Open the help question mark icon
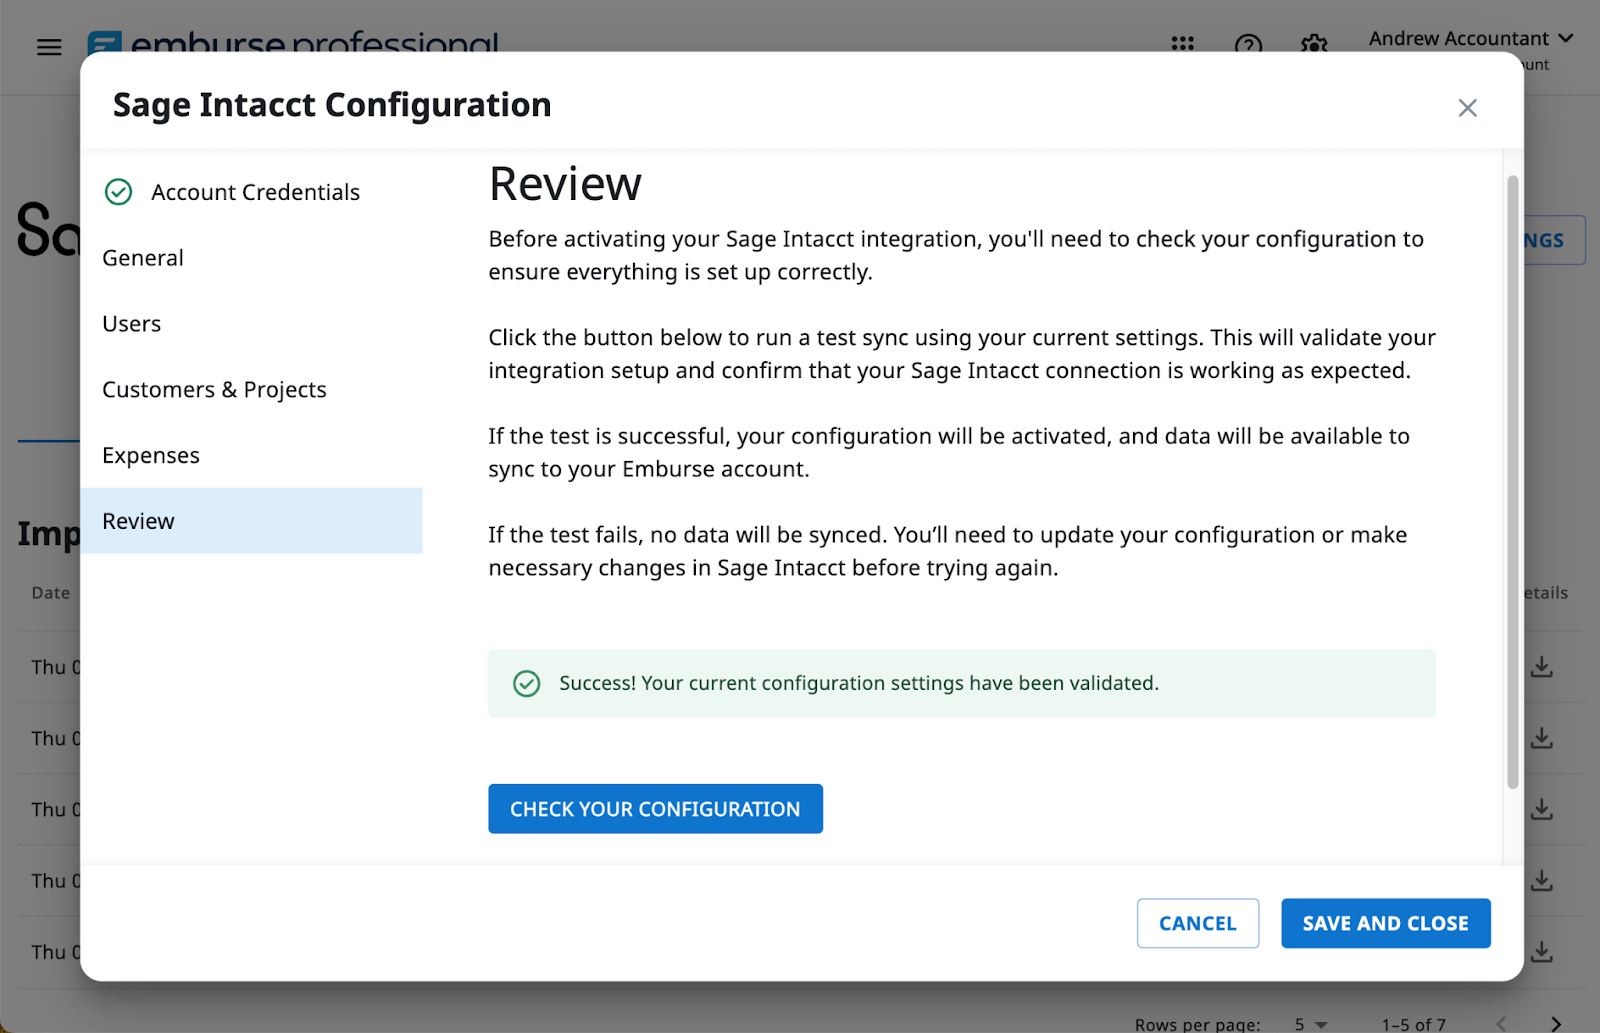 [1248, 44]
